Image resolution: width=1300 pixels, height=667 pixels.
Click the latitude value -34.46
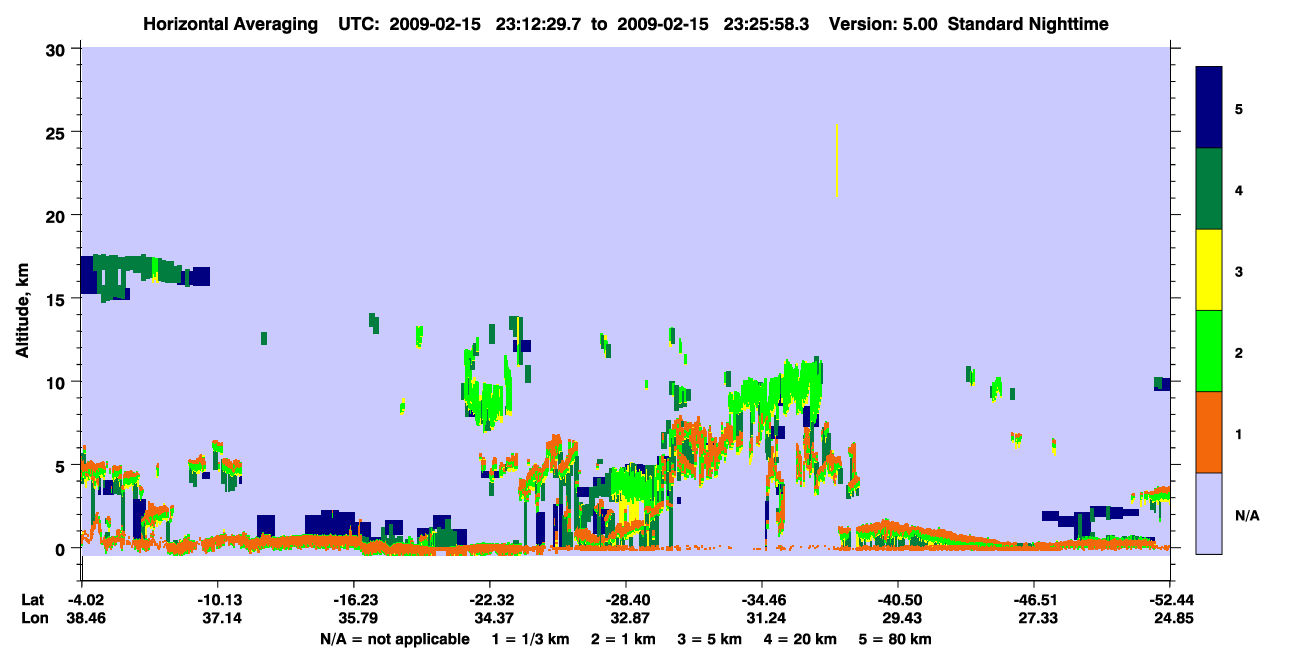coord(761,600)
